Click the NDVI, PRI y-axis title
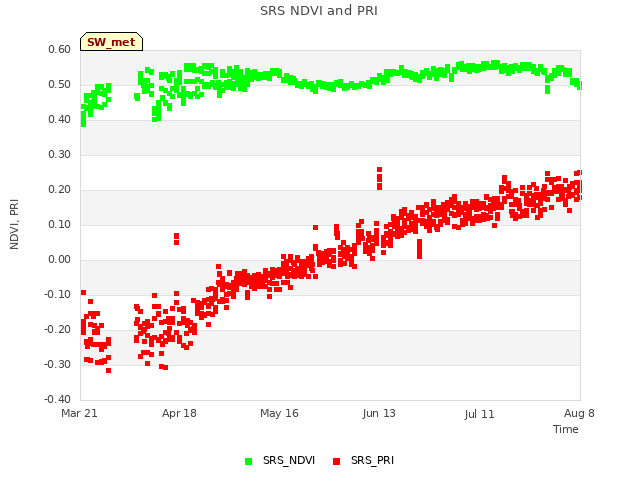The width and height of the screenshot is (640, 480). 14,224
